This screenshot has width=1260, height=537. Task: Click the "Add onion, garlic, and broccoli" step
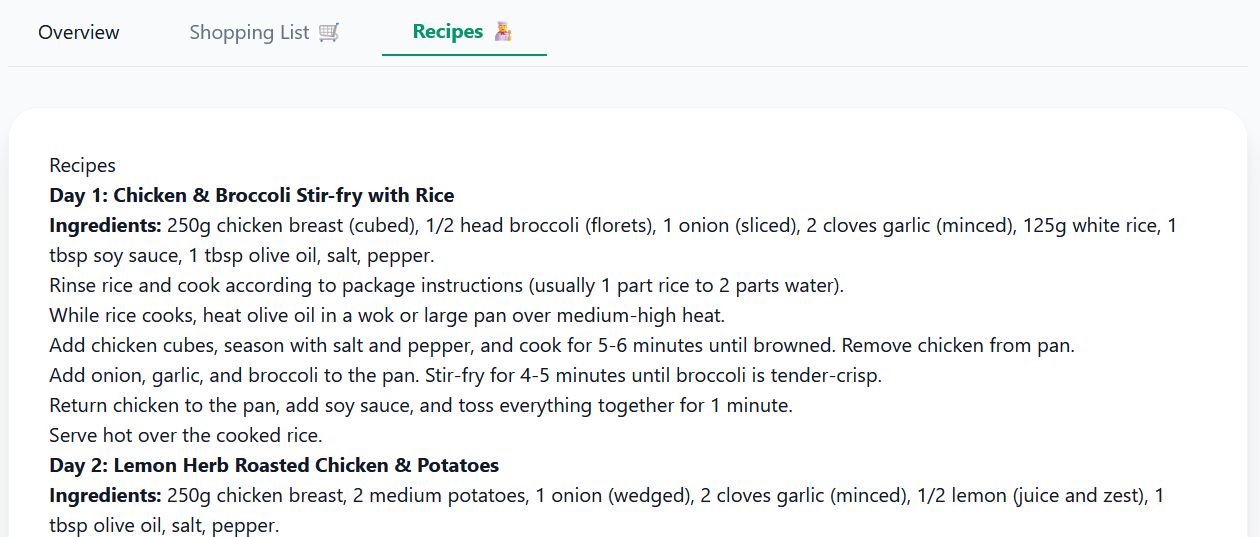[x=465, y=375]
